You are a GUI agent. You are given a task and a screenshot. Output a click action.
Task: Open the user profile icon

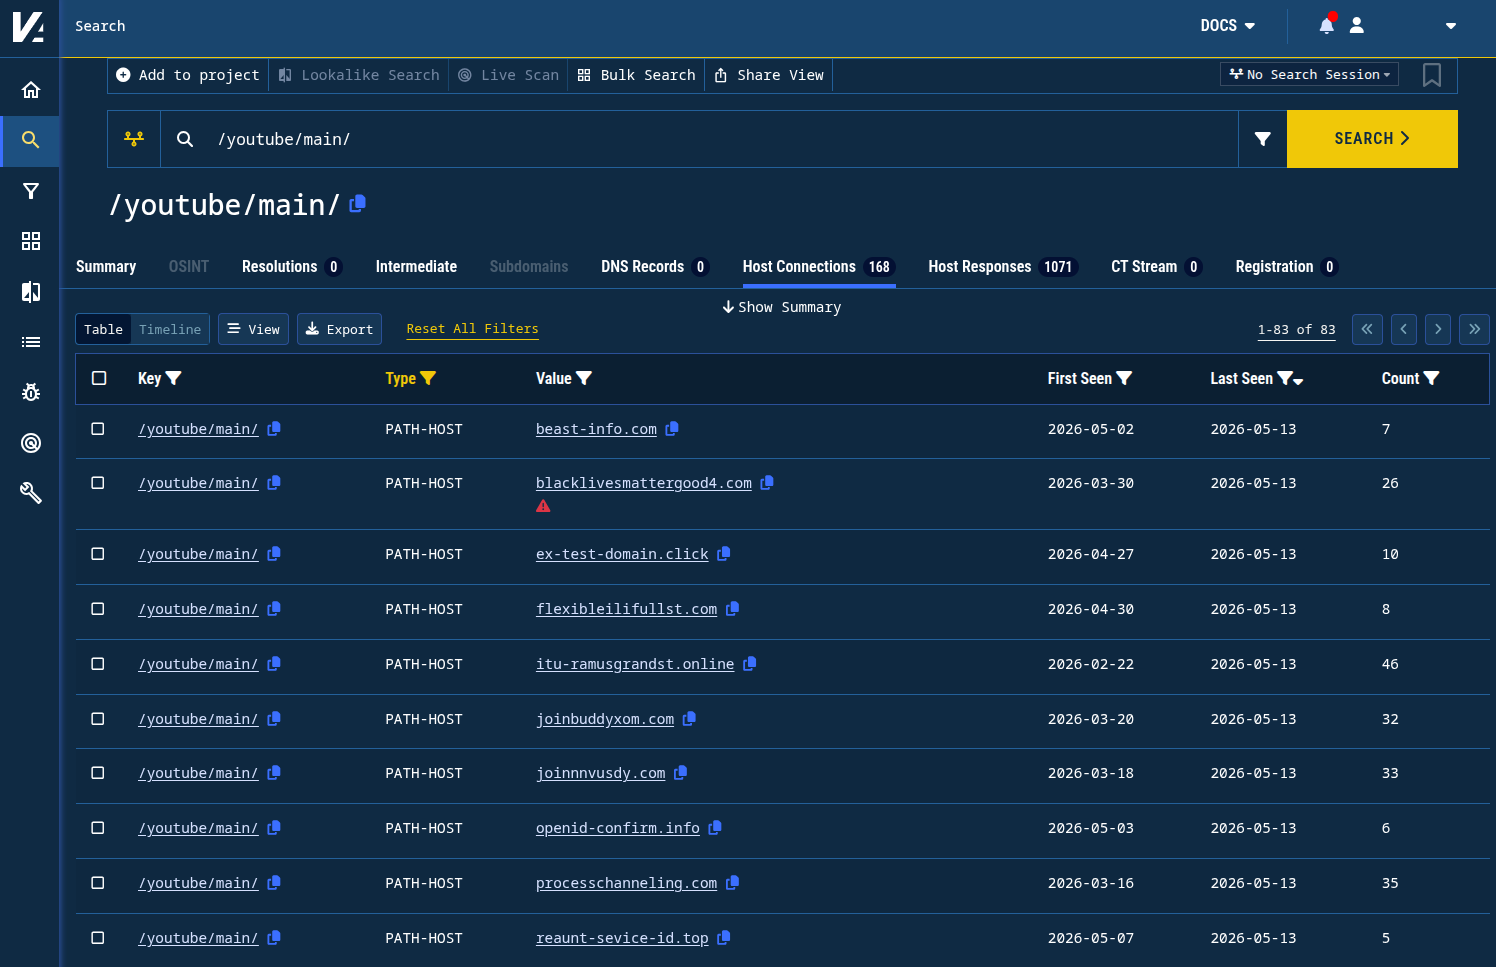point(1357,25)
